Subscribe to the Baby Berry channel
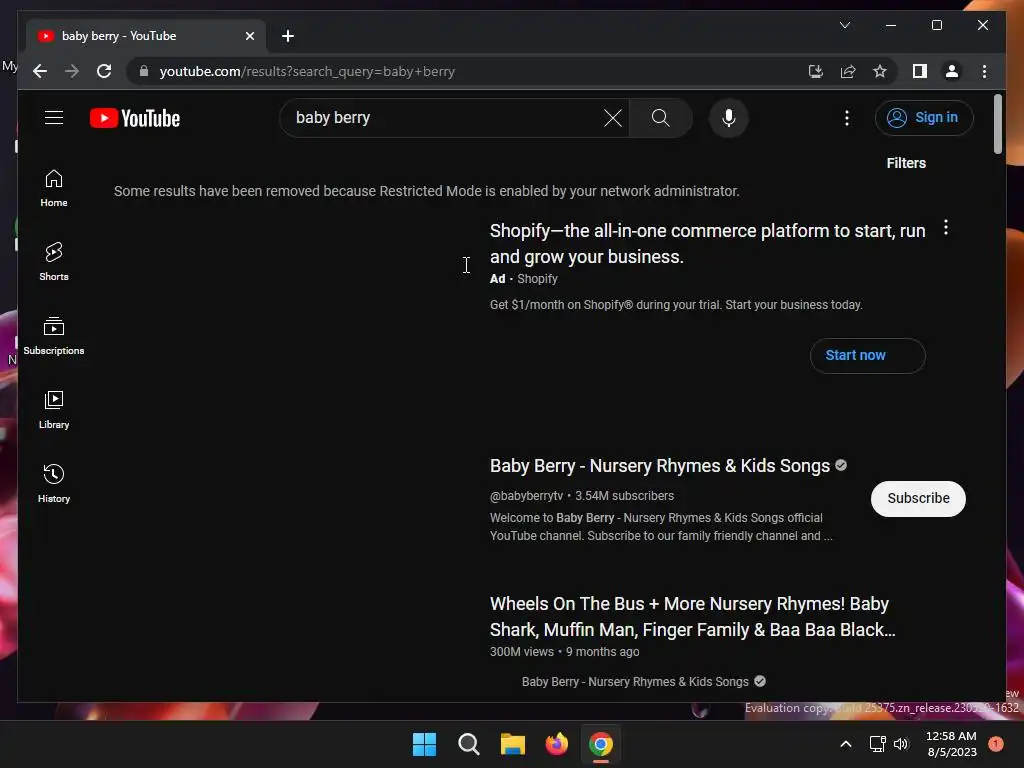This screenshot has width=1024, height=768. click(918, 498)
